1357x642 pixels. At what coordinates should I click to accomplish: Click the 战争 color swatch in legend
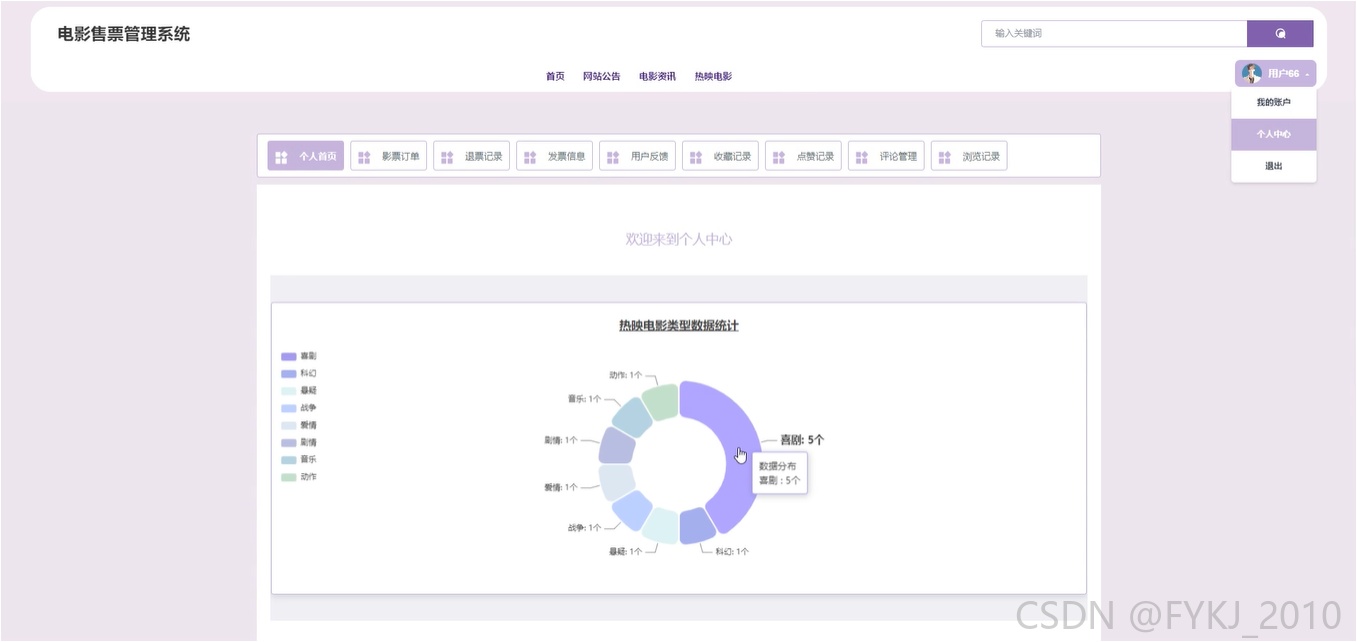pos(288,408)
